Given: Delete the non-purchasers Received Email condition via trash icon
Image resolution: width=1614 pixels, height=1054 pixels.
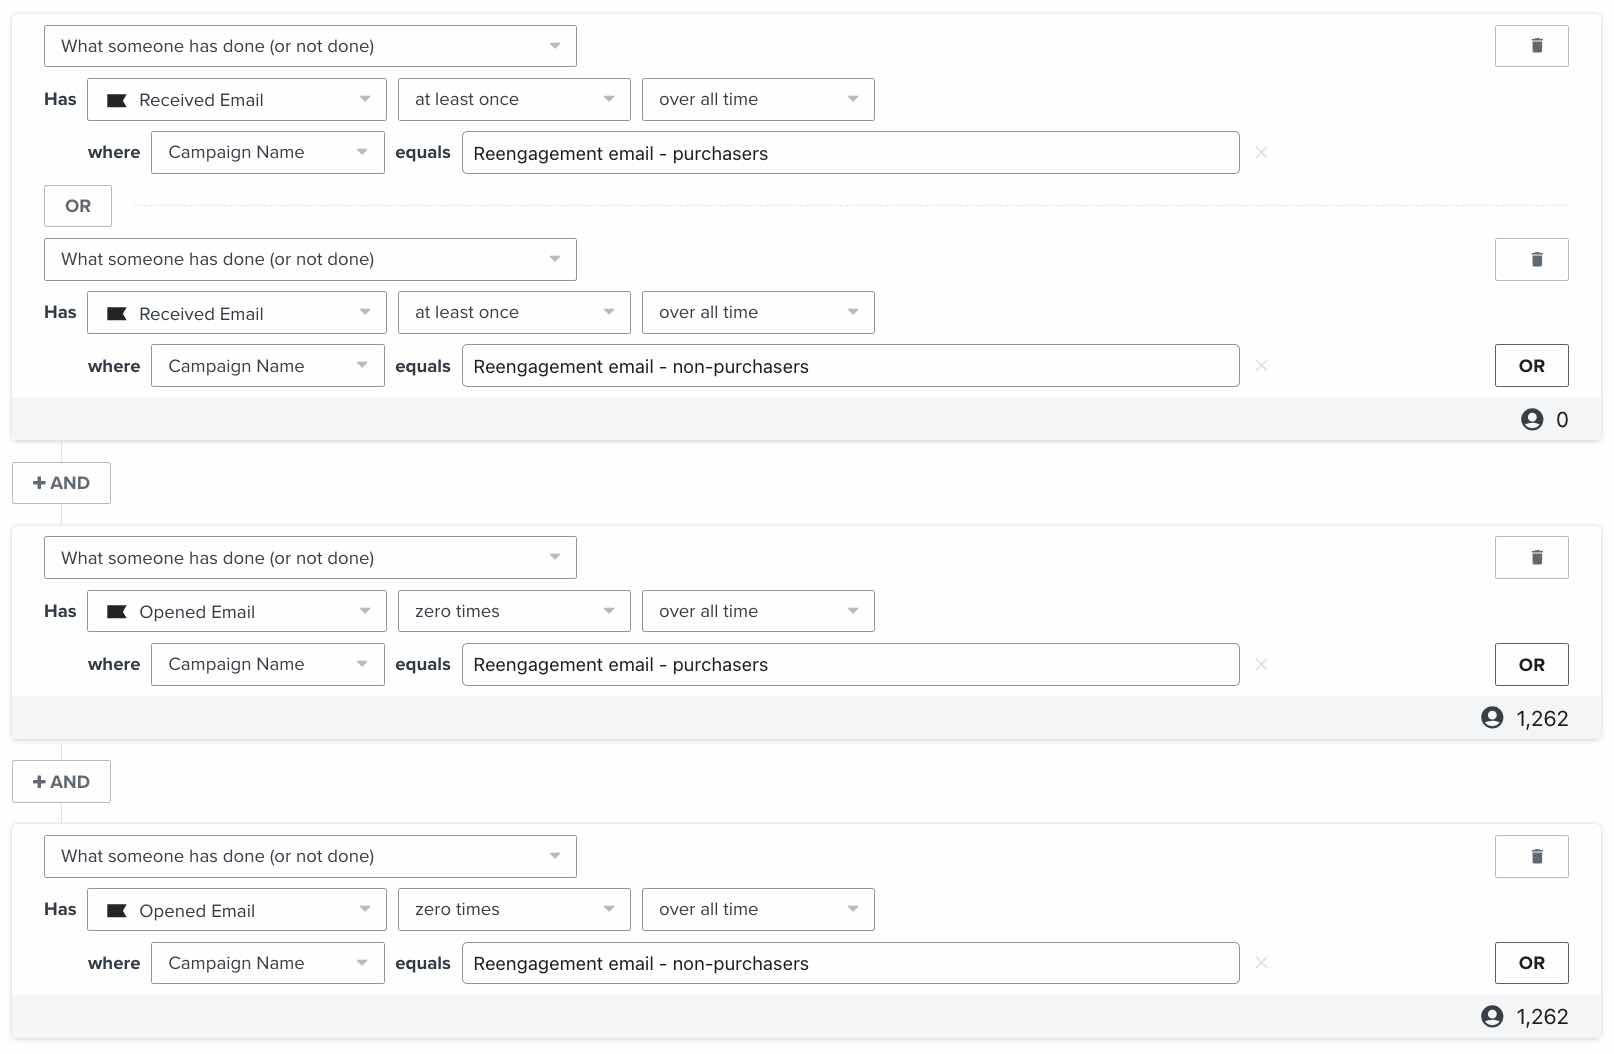Looking at the screenshot, I should pos(1532,259).
